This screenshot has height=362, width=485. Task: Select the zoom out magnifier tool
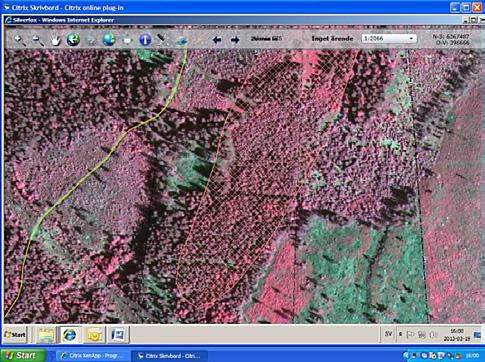(37, 40)
